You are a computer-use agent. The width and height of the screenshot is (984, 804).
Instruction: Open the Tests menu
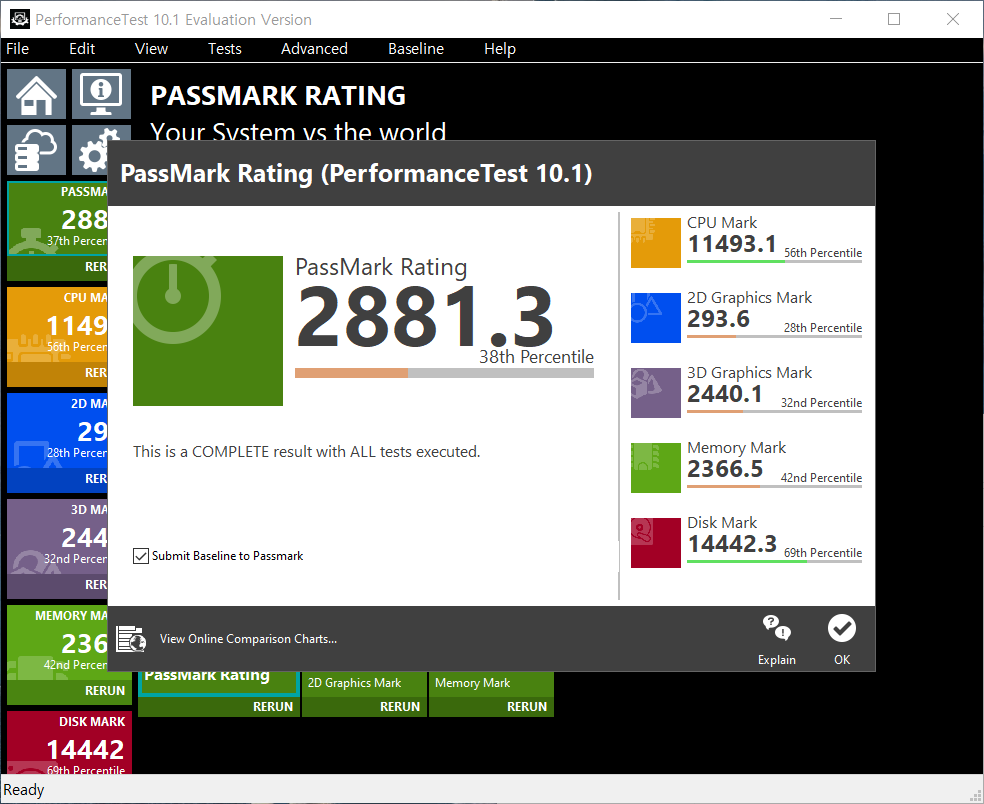(225, 49)
